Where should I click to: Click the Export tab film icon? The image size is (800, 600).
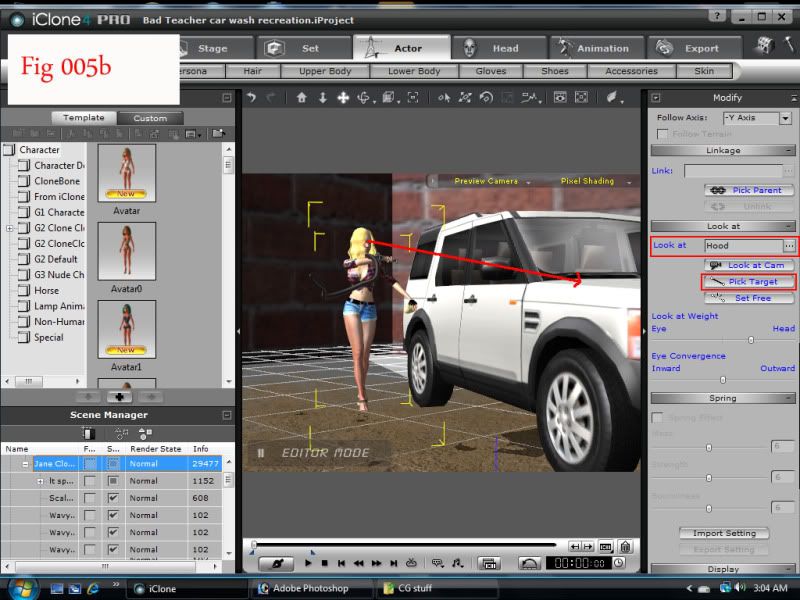point(663,48)
